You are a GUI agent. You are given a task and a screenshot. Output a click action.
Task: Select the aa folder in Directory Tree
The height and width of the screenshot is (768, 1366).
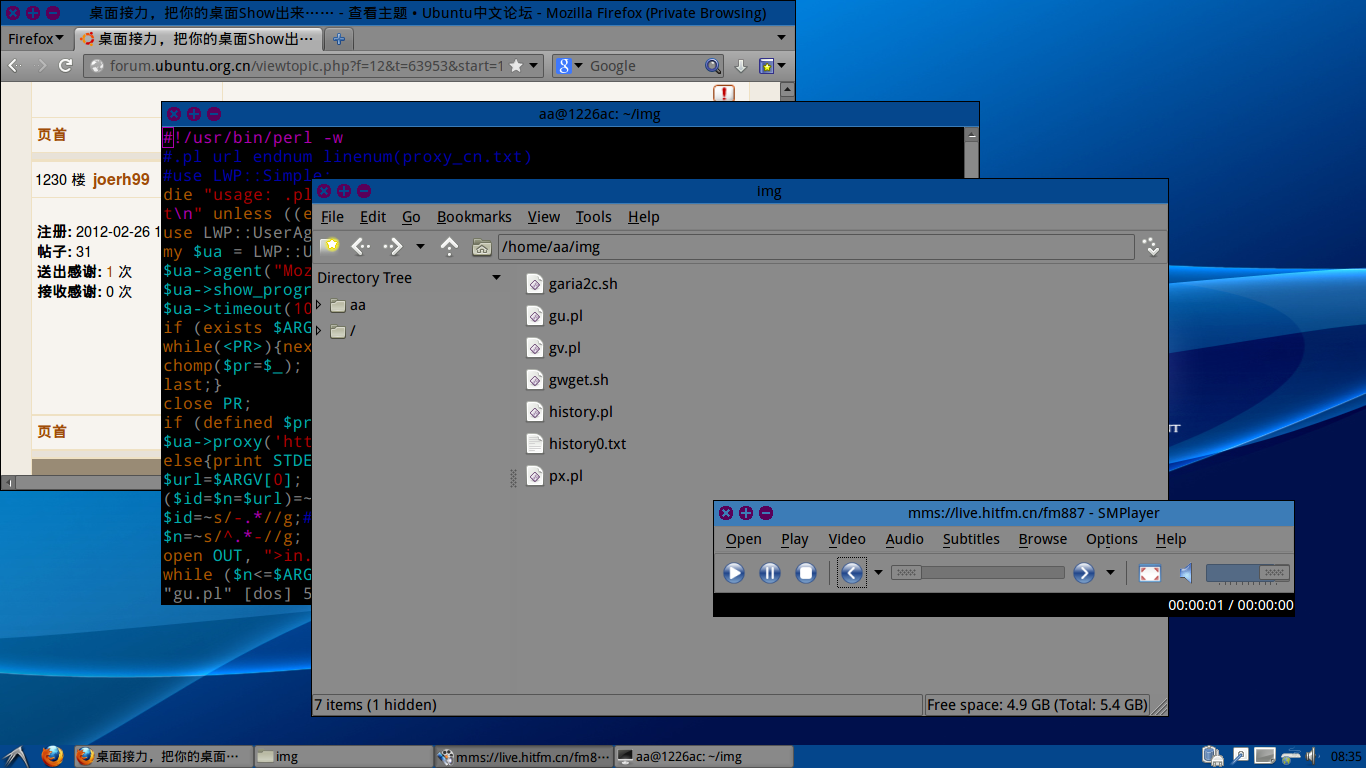(x=348, y=305)
